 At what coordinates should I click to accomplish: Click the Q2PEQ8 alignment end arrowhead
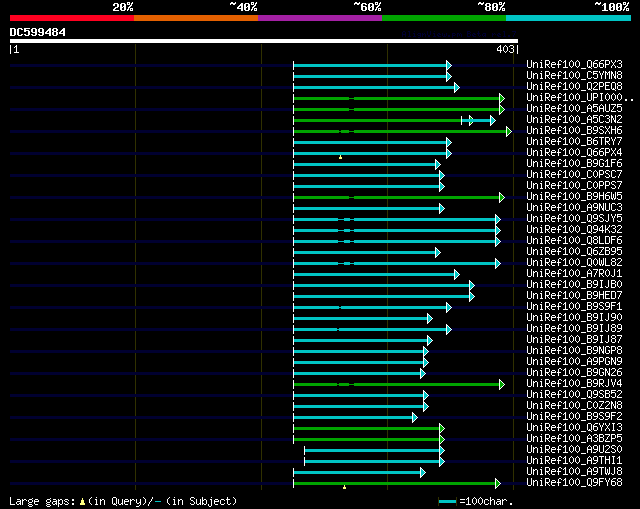tap(457, 87)
